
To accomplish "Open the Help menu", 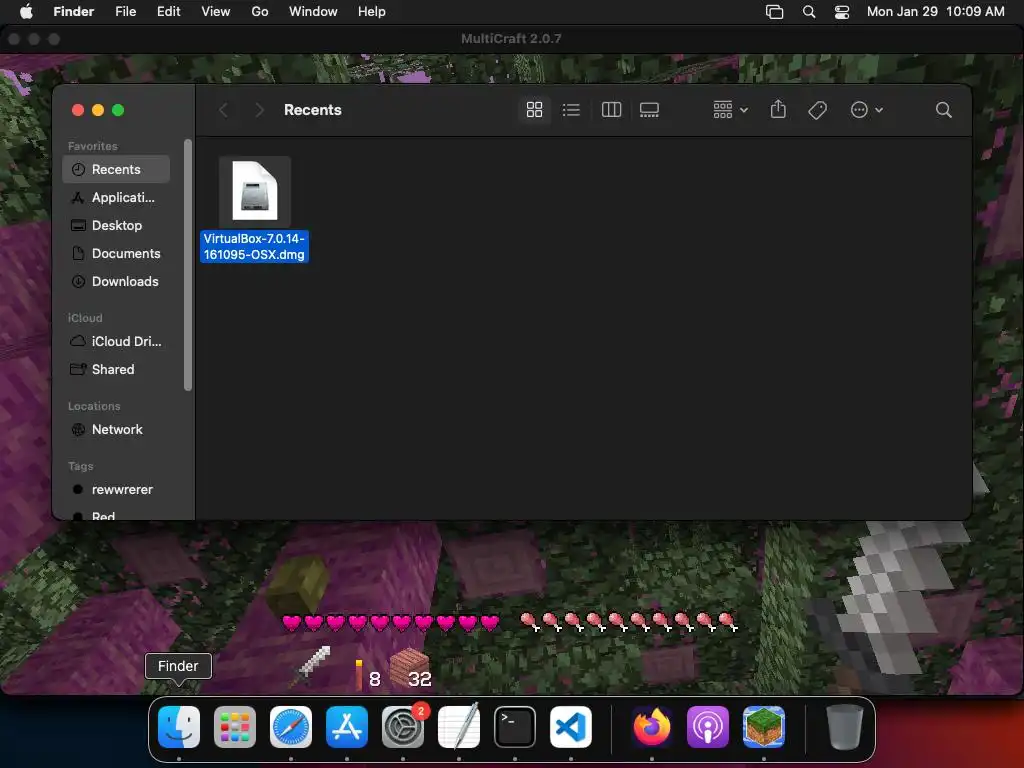I will [x=372, y=12].
